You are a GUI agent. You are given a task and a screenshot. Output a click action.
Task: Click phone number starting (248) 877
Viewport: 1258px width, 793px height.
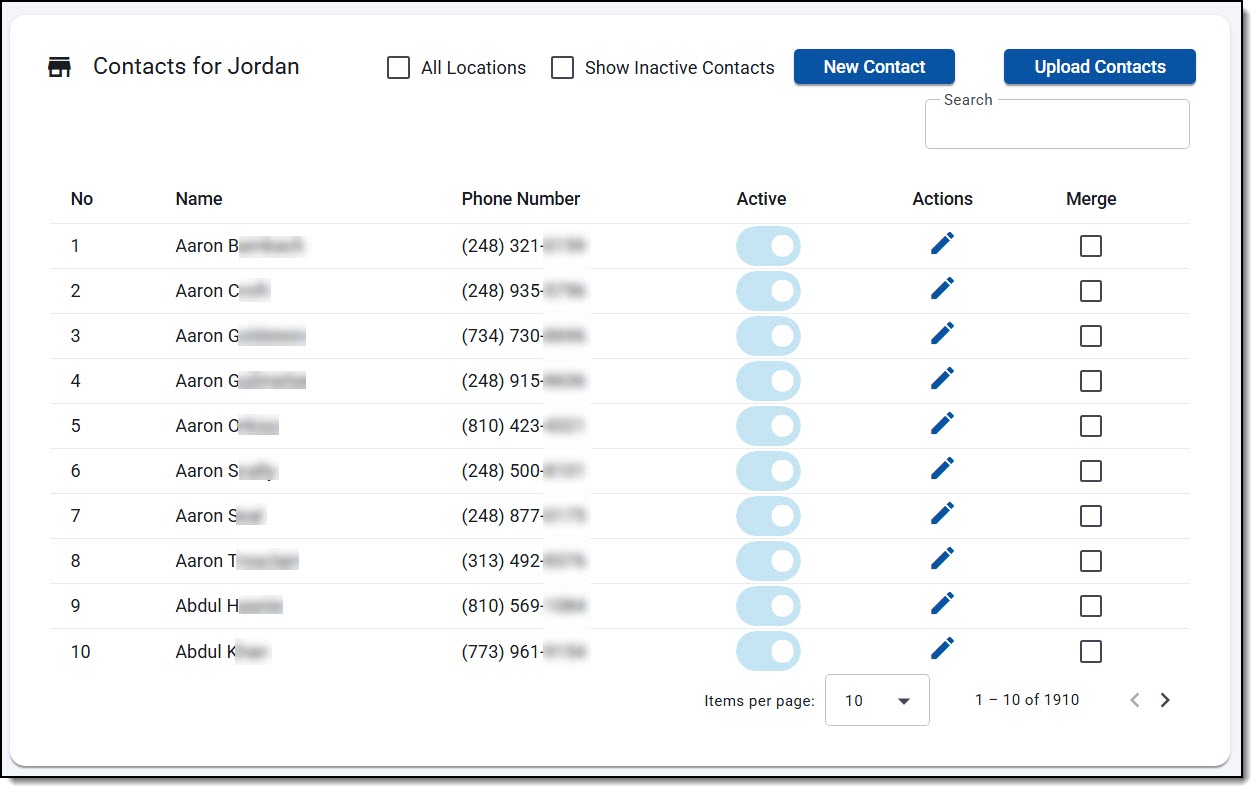tap(524, 516)
